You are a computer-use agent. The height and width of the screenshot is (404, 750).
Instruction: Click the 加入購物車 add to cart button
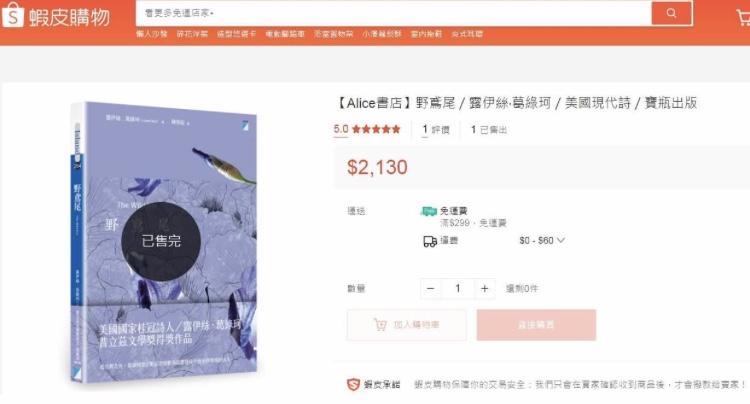click(407, 325)
